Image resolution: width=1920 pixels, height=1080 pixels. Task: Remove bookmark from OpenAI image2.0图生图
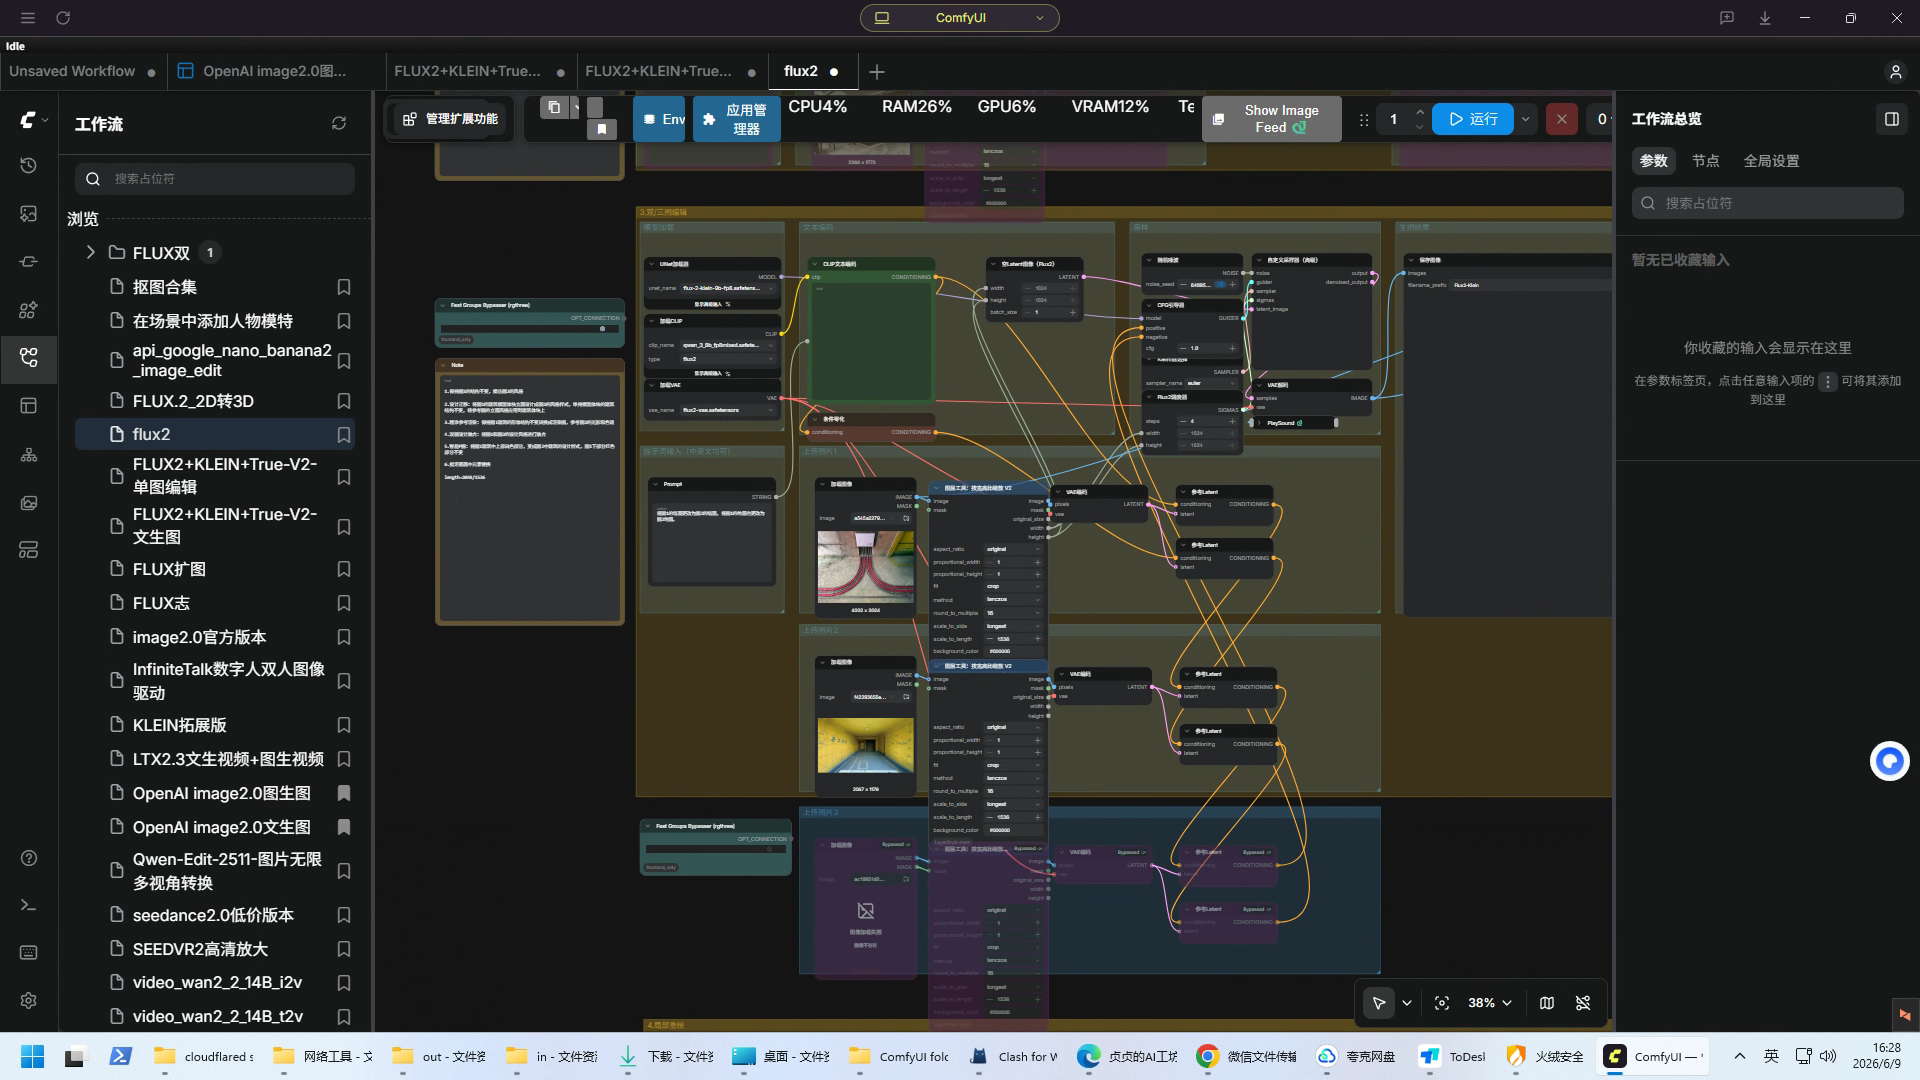pyautogui.click(x=343, y=793)
